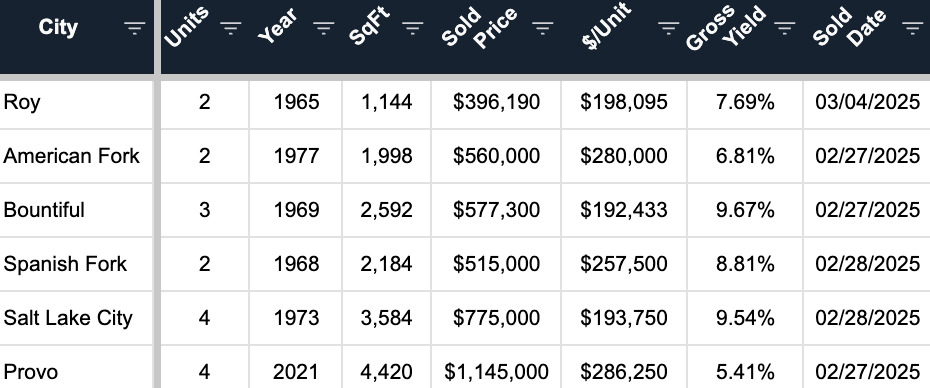This screenshot has width=930, height=388.
Task: Click the 9.67% gross yield cell
Action: coord(745,210)
